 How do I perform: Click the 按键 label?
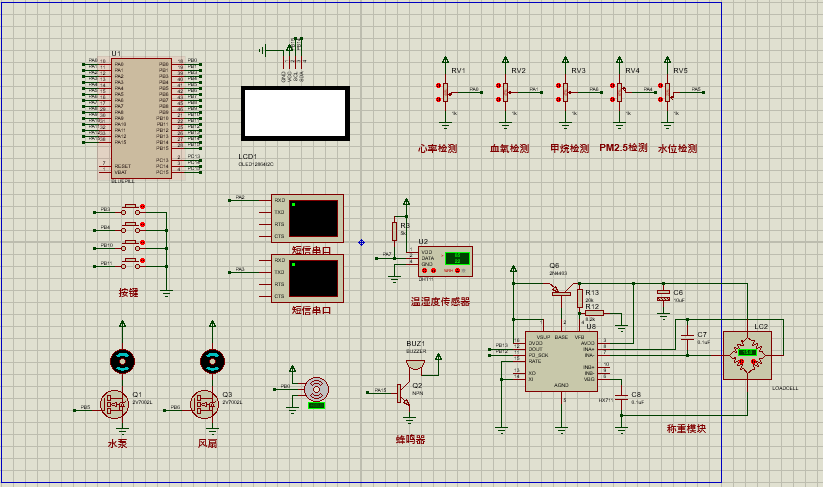[x=129, y=292]
